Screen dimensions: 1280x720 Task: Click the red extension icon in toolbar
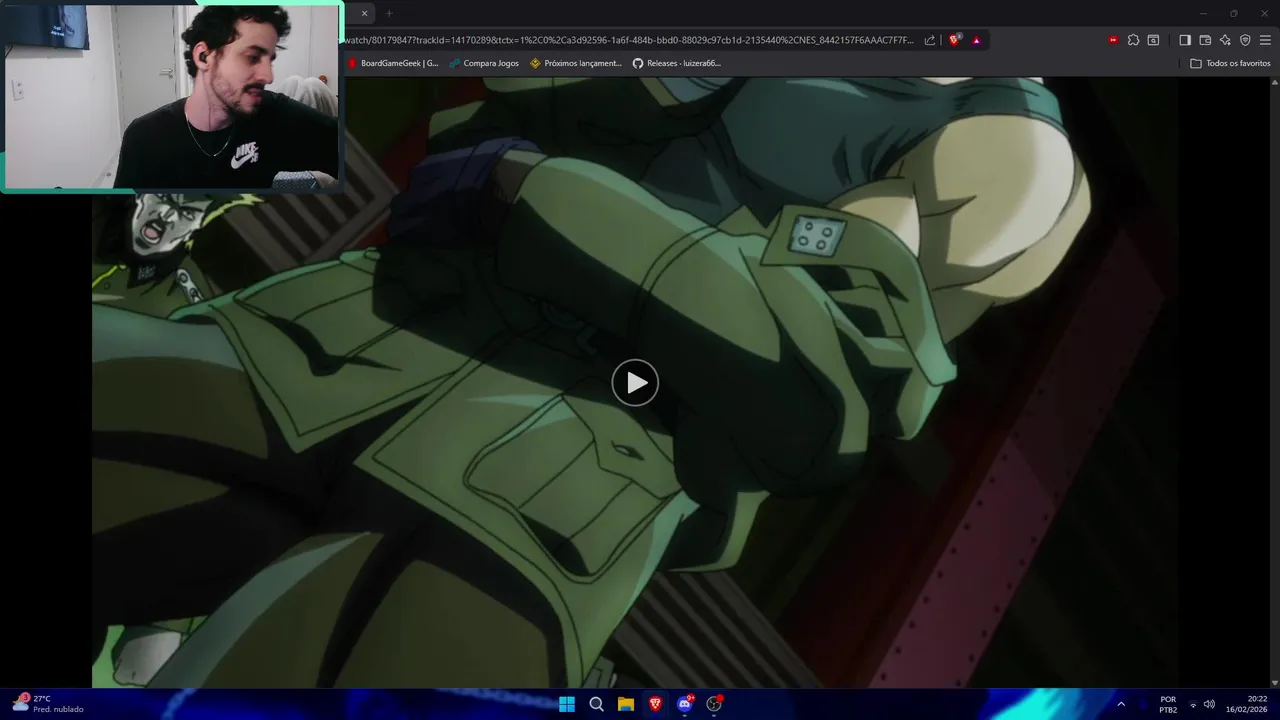tap(1113, 40)
